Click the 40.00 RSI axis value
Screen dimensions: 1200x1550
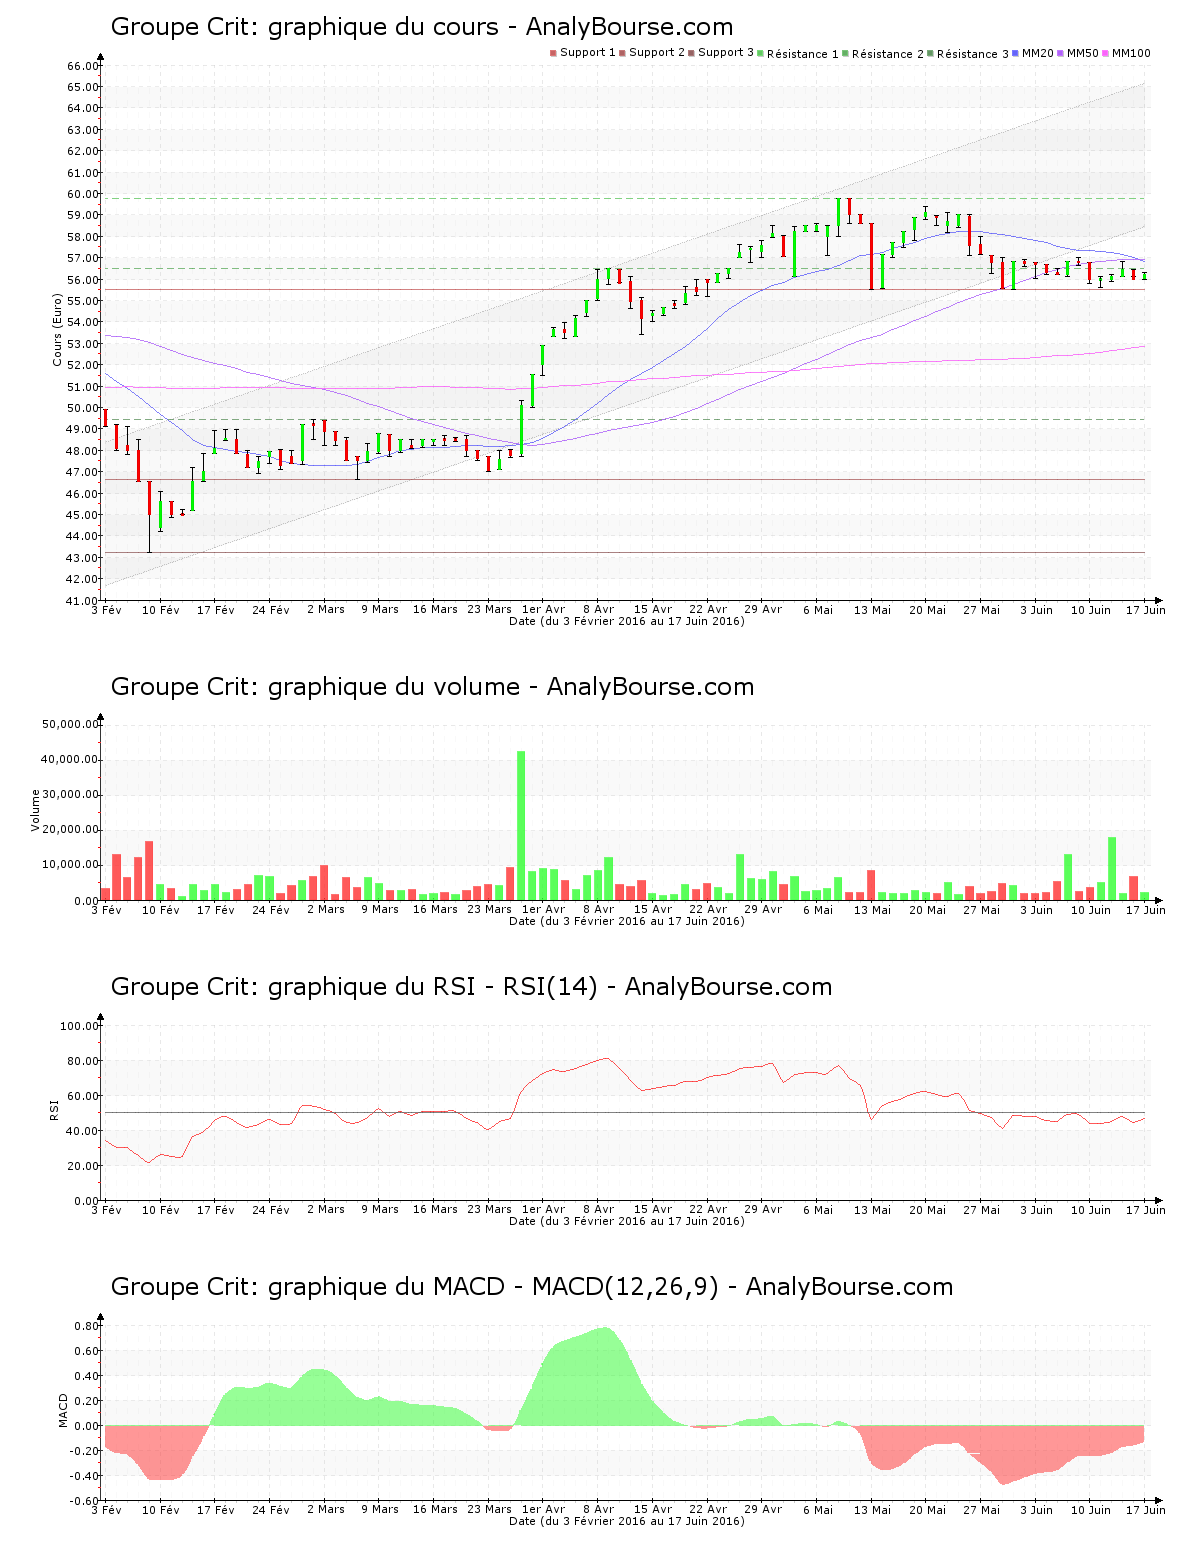click(83, 1131)
